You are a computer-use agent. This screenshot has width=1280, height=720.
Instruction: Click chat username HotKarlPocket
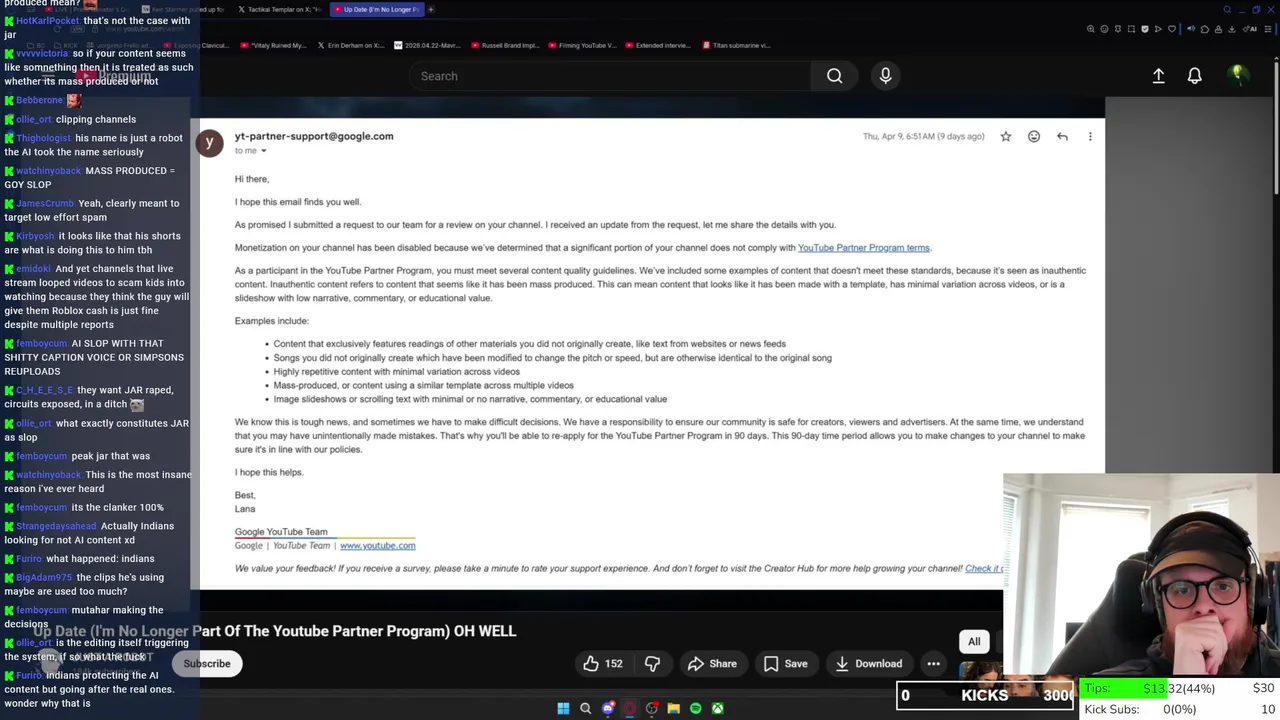click(47, 21)
